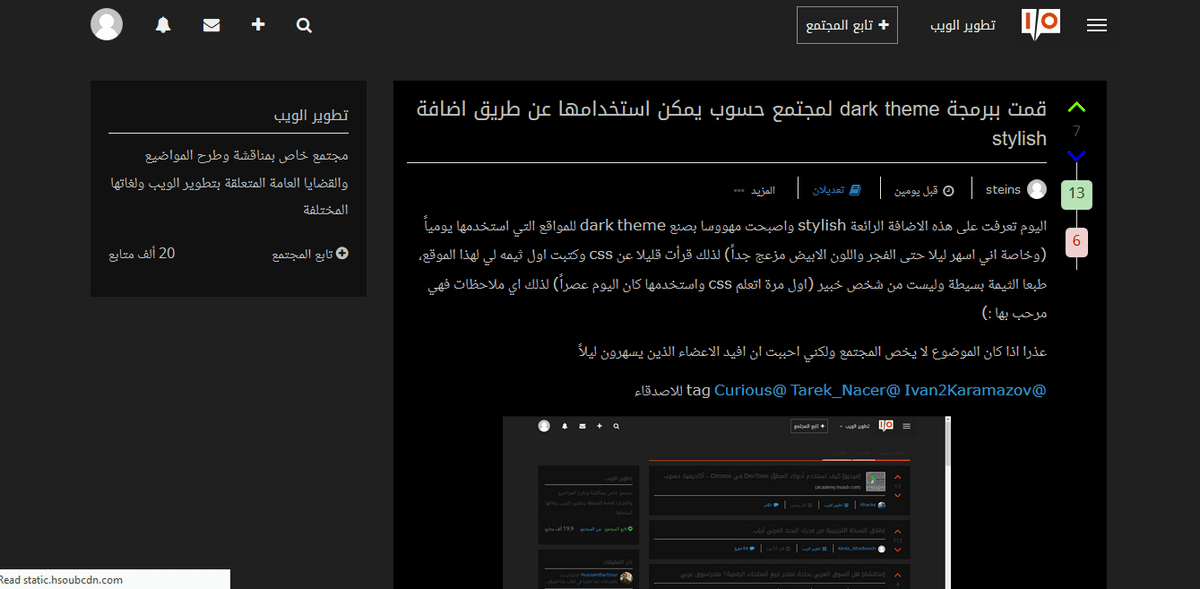
Task: Click the red 6 downvotes badge
Action: (x=1077, y=241)
